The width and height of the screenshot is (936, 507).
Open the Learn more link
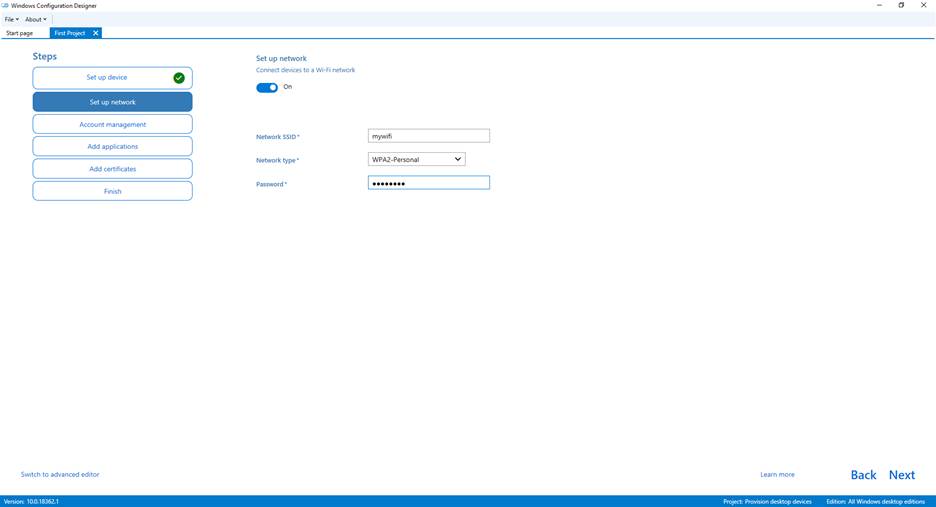coord(777,474)
